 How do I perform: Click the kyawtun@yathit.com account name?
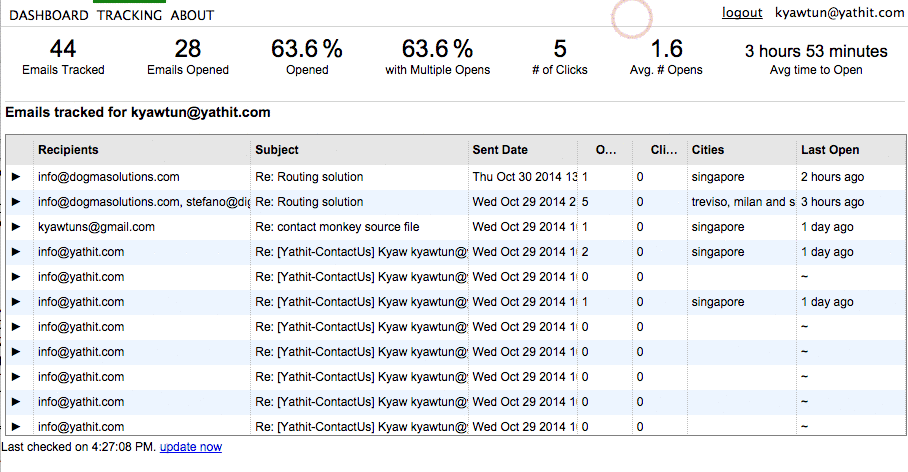point(840,13)
